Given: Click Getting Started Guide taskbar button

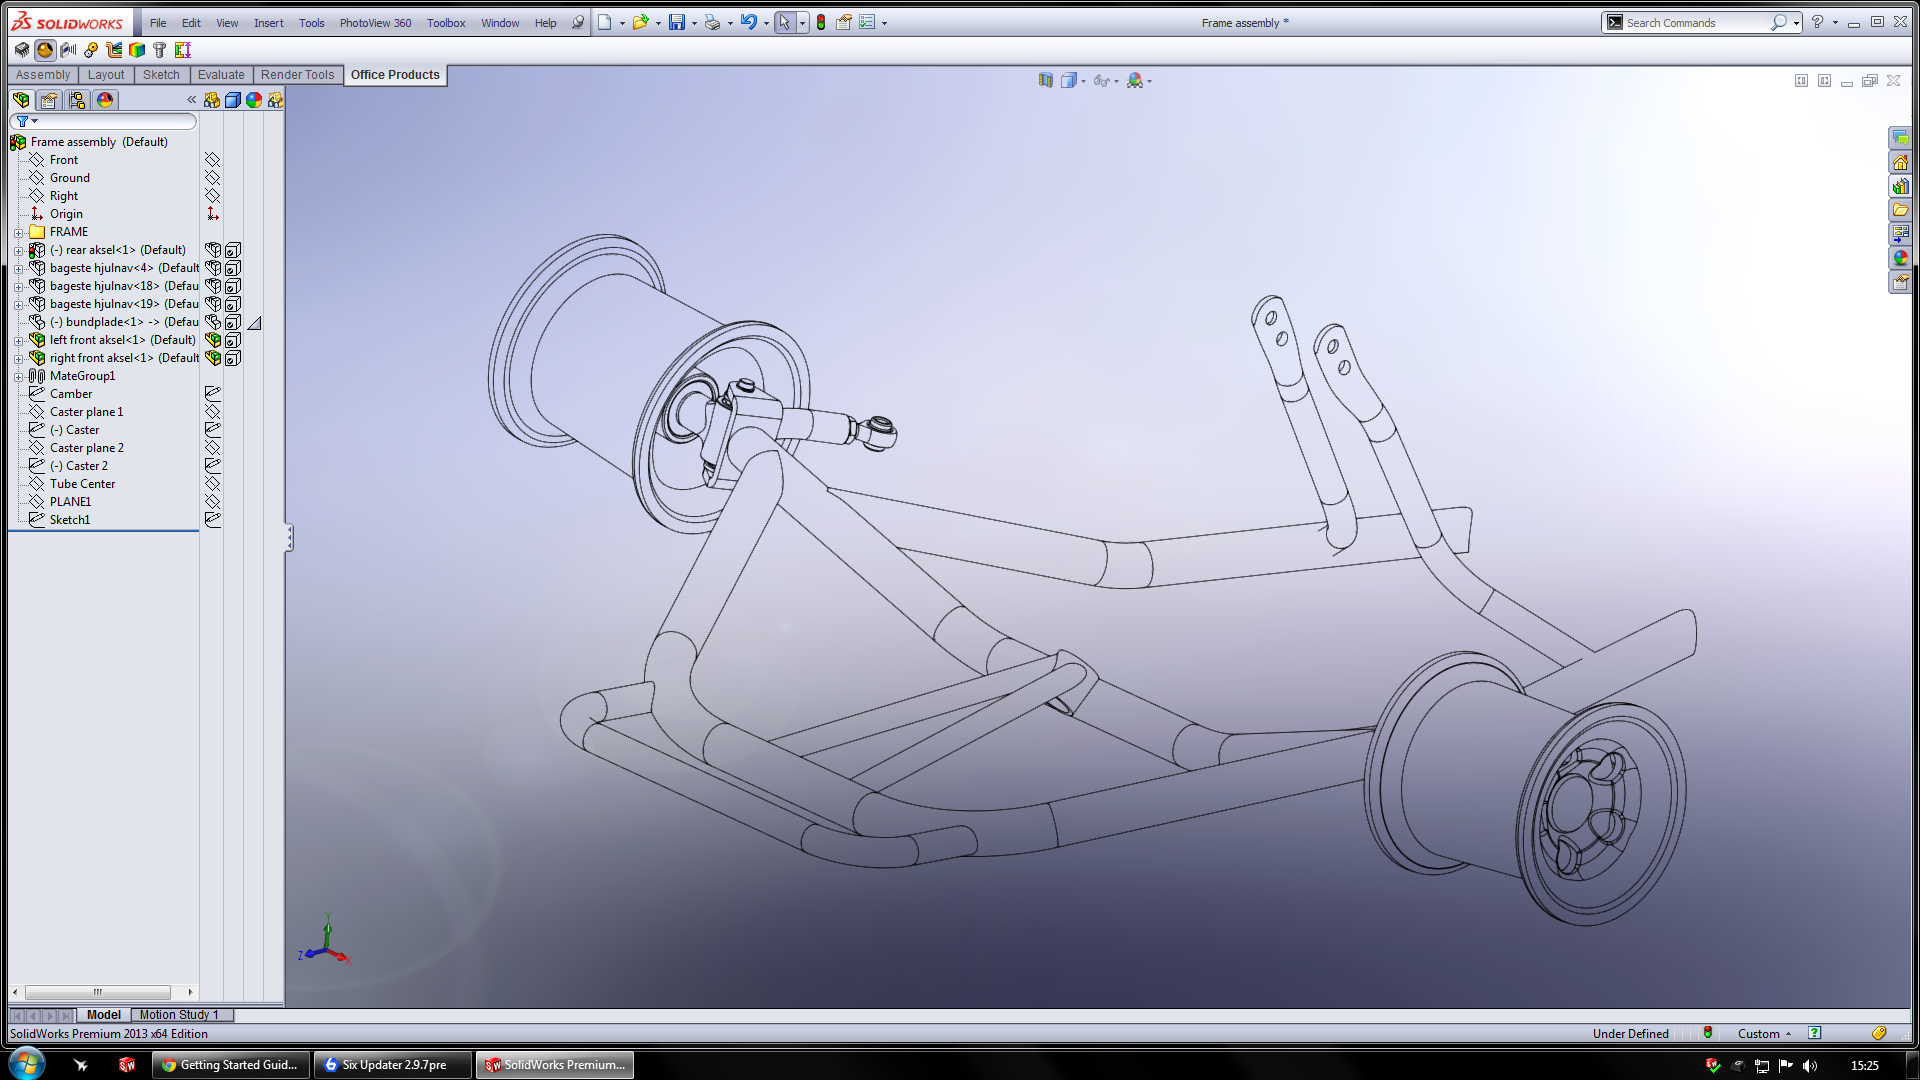Looking at the screenshot, I should (230, 1065).
